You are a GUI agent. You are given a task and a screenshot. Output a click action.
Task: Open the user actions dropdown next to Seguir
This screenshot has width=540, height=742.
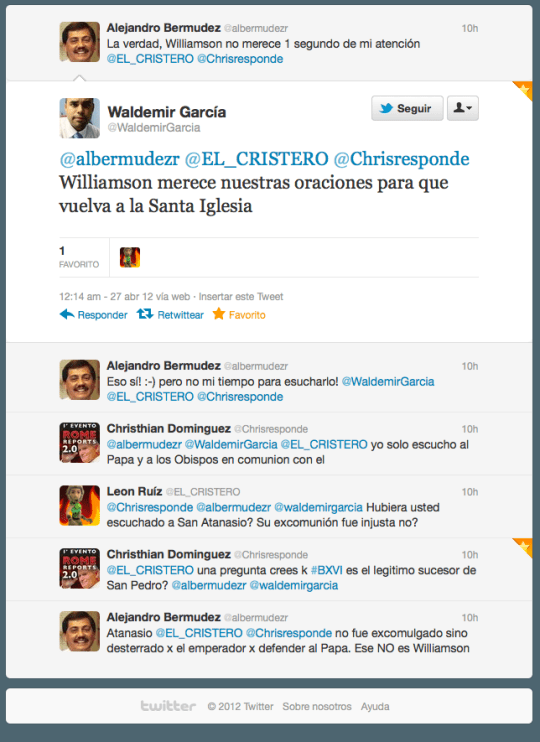(x=463, y=108)
